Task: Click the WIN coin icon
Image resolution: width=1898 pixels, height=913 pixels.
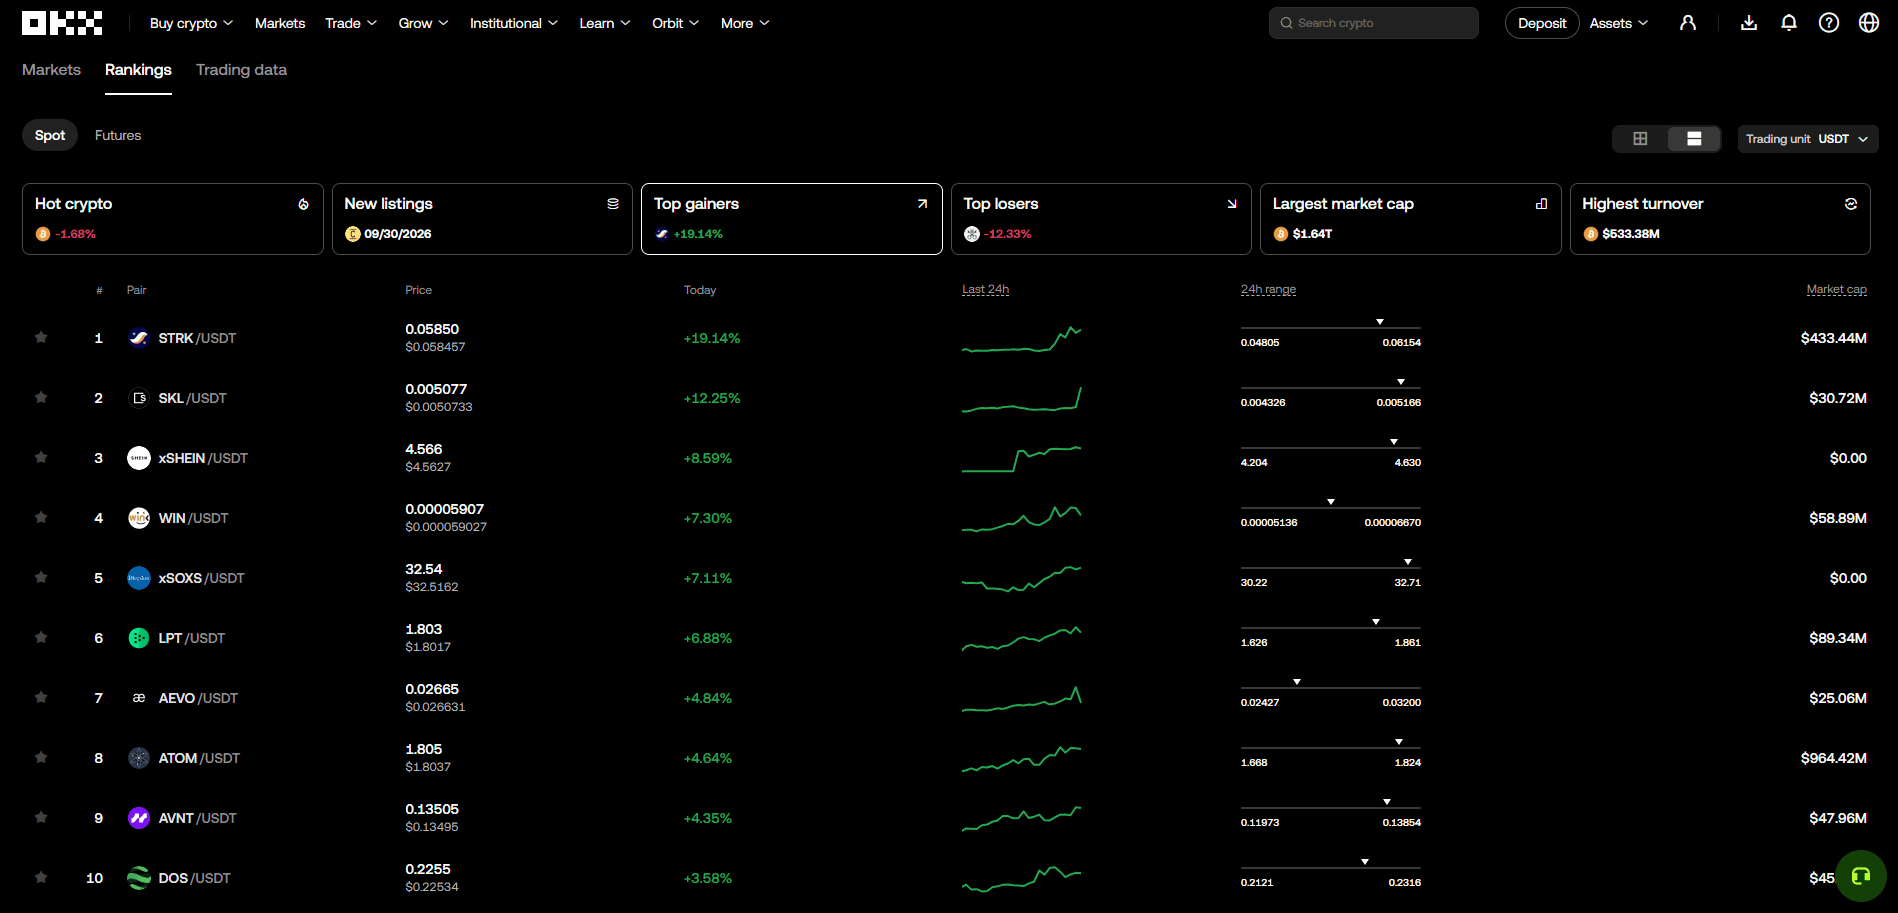Action: point(139,518)
